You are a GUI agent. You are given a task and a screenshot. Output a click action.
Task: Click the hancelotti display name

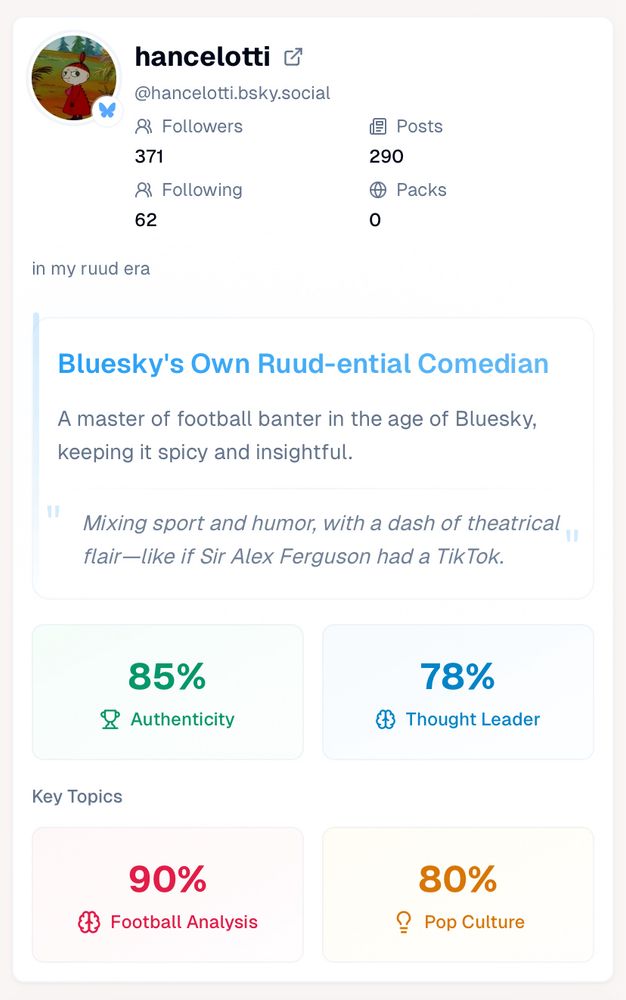pyautogui.click(x=202, y=57)
